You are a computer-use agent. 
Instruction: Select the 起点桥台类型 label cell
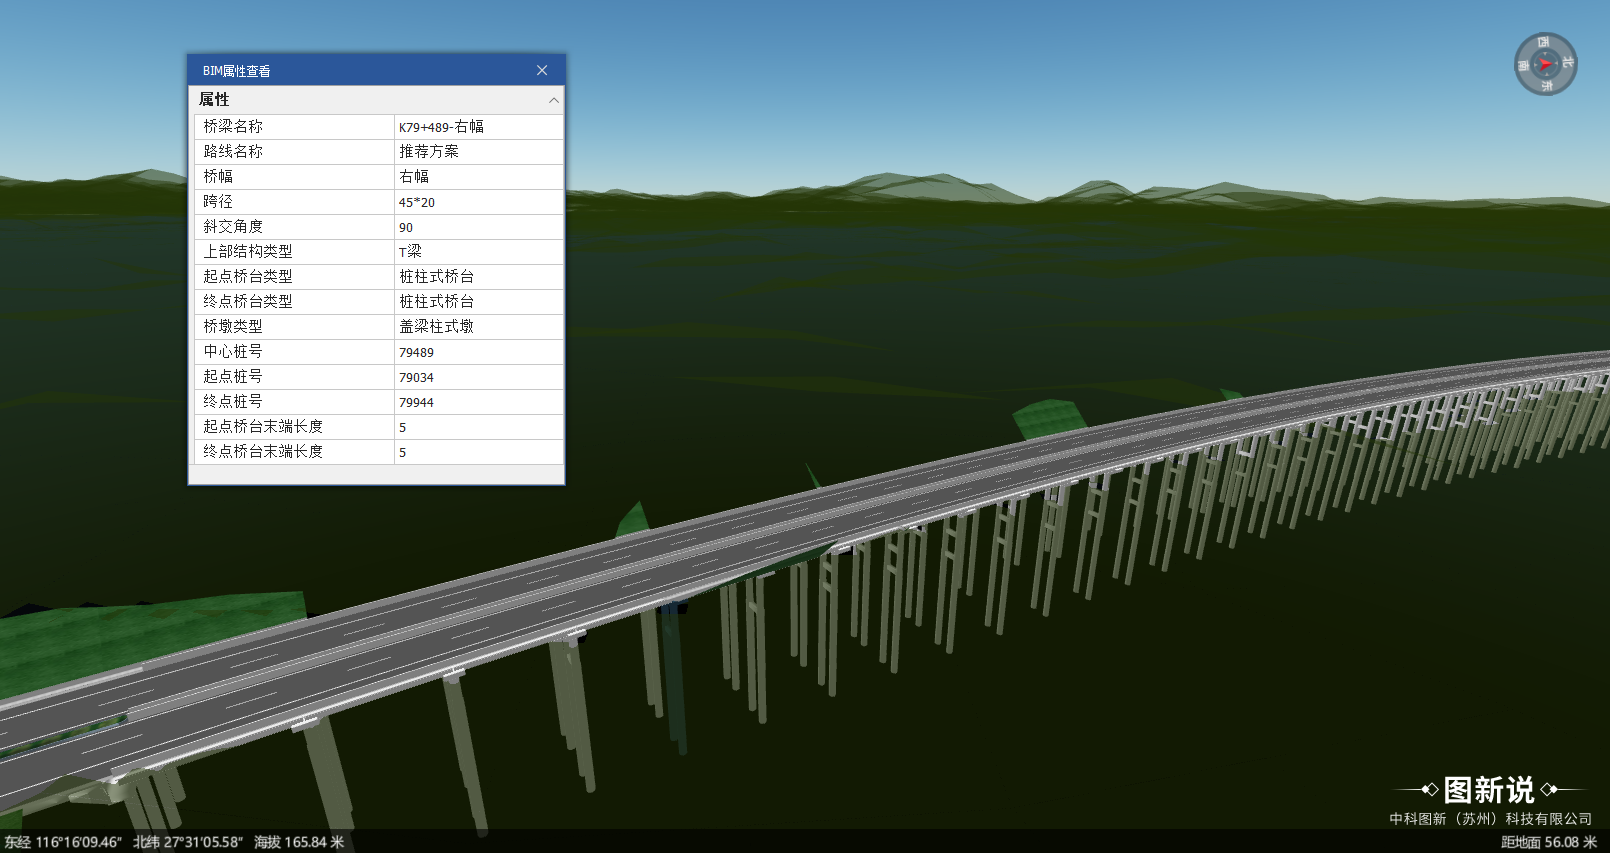tap(294, 277)
